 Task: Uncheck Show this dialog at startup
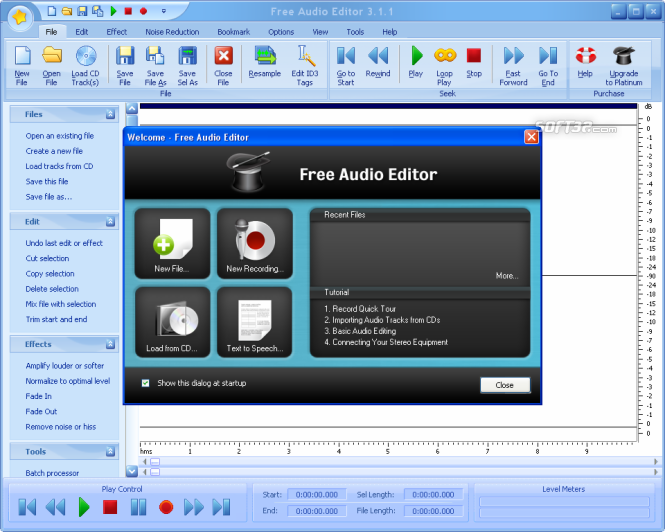click(x=145, y=383)
